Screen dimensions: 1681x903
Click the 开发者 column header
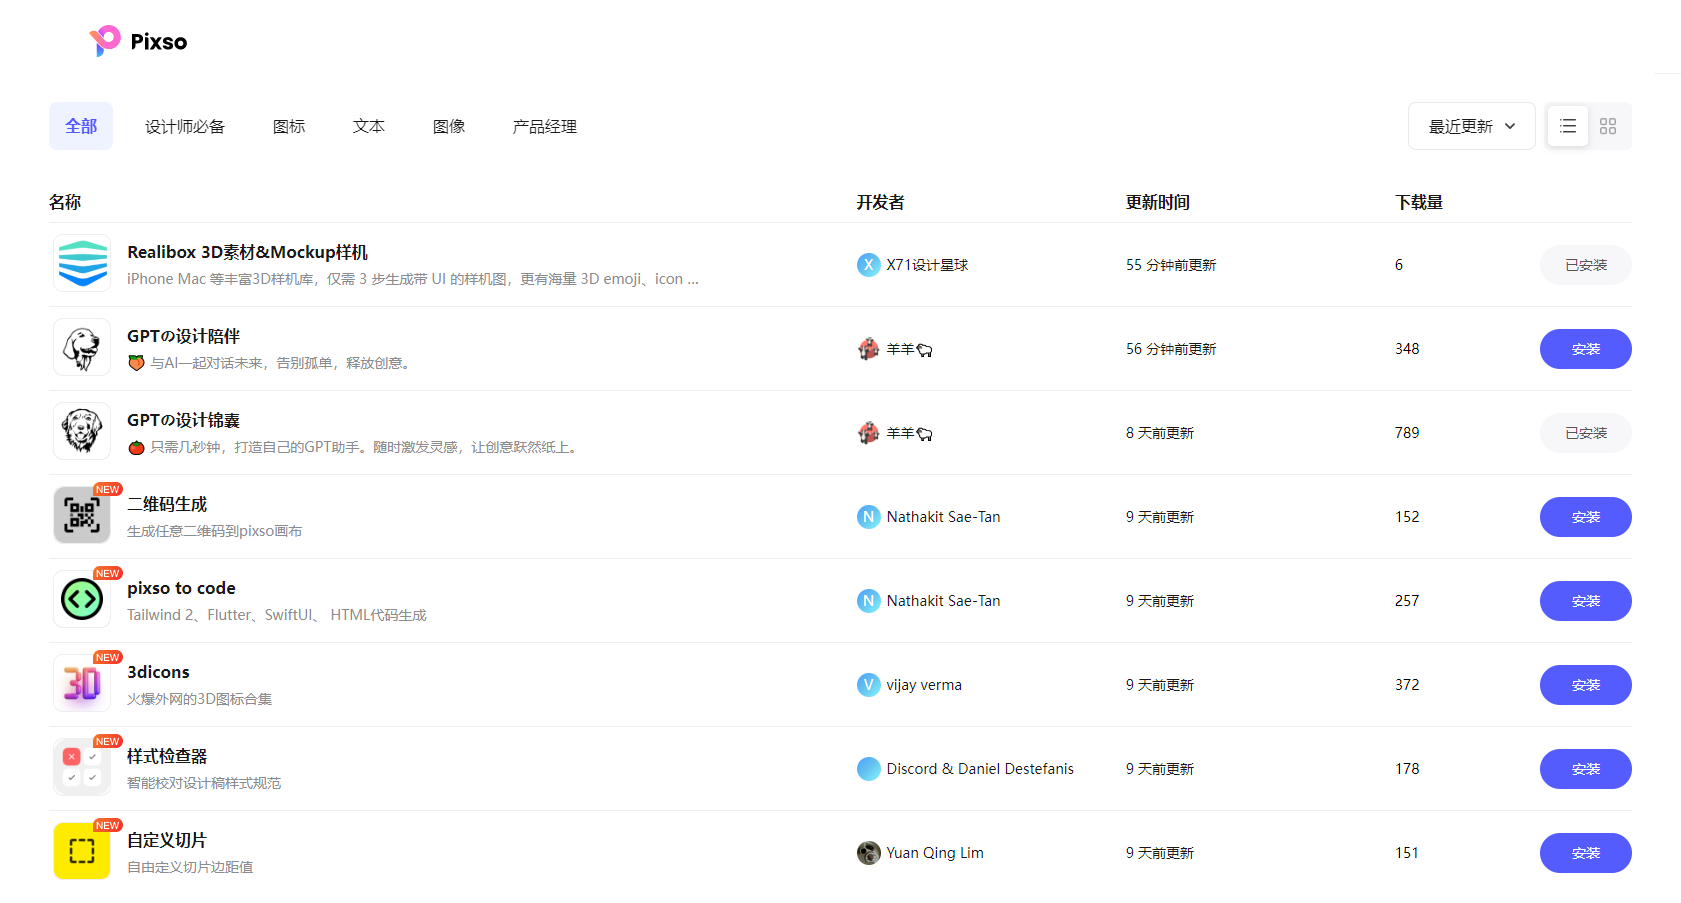[x=881, y=202]
